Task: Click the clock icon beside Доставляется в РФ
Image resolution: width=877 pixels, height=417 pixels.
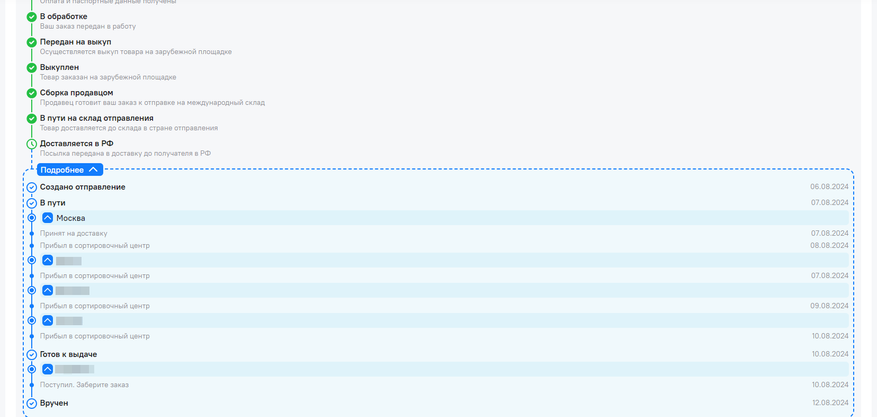Action: pyautogui.click(x=32, y=144)
